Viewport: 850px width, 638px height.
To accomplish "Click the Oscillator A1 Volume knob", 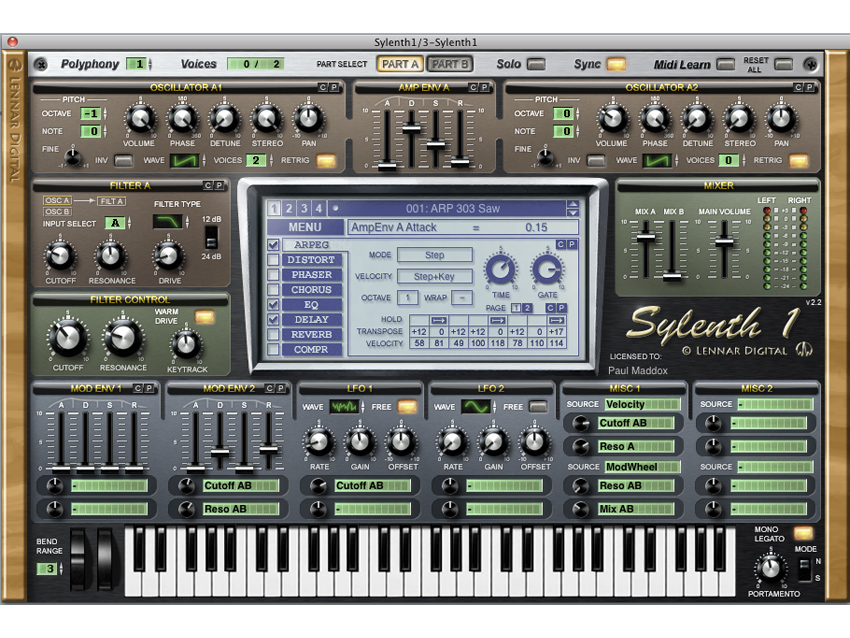I will (140, 119).
